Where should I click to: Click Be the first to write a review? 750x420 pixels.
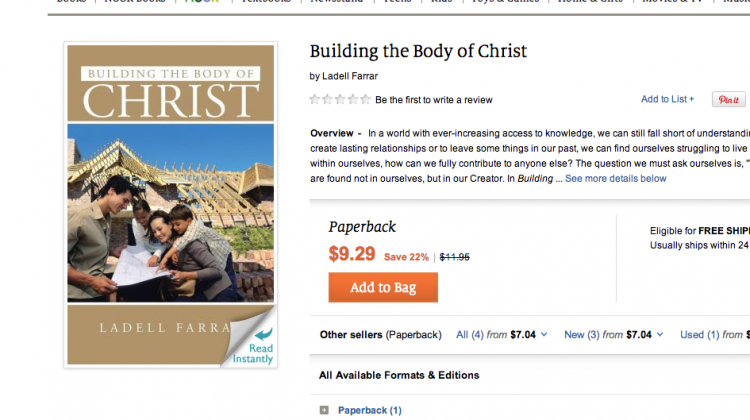(x=433, y=100)
